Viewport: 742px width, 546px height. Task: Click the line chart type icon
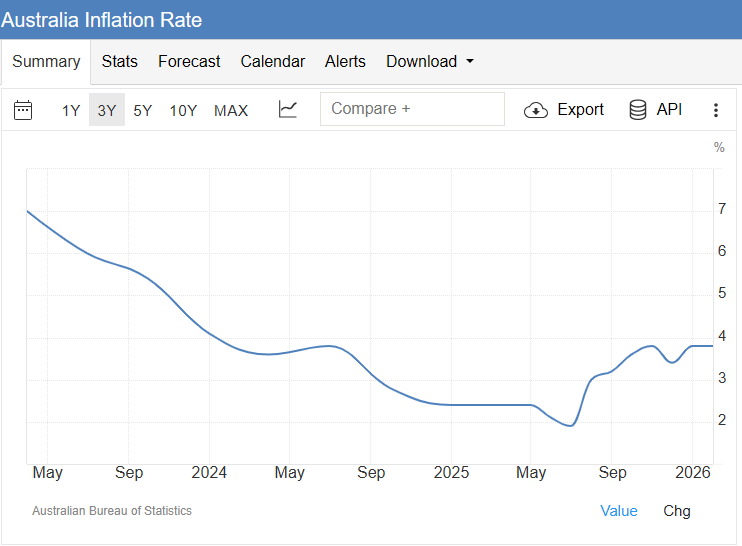pyautogui.click(x=288, y=110)
